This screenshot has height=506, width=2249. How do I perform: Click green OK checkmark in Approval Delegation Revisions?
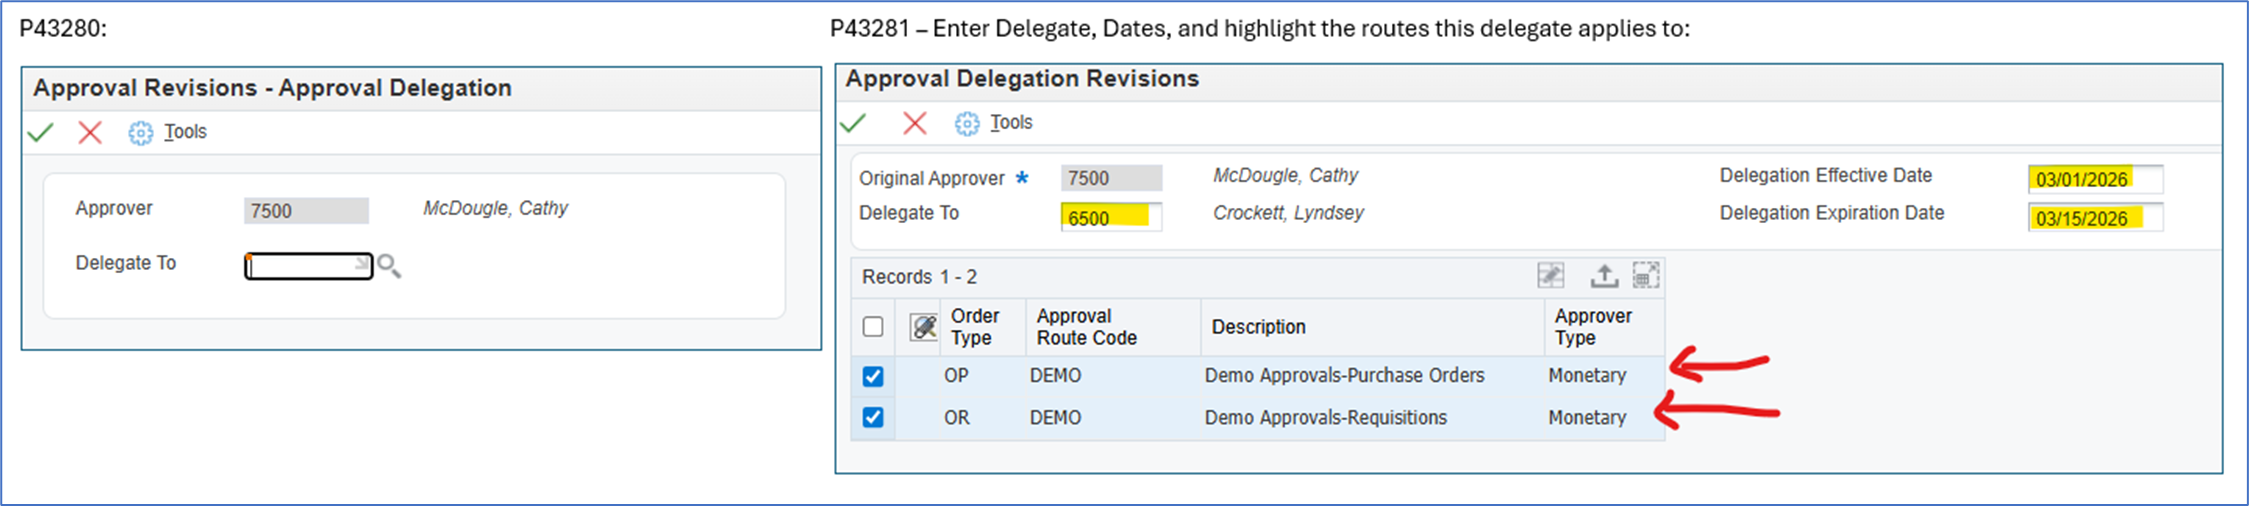point(853,123)
